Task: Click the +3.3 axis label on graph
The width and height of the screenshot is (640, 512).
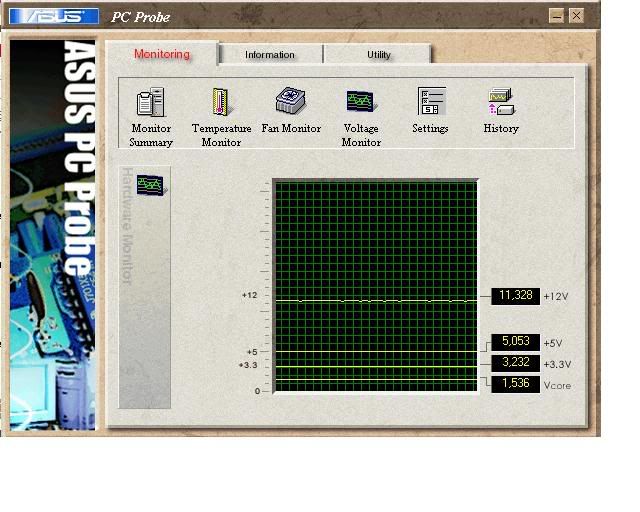Action: pyautogui.click(x=248, y=365)
